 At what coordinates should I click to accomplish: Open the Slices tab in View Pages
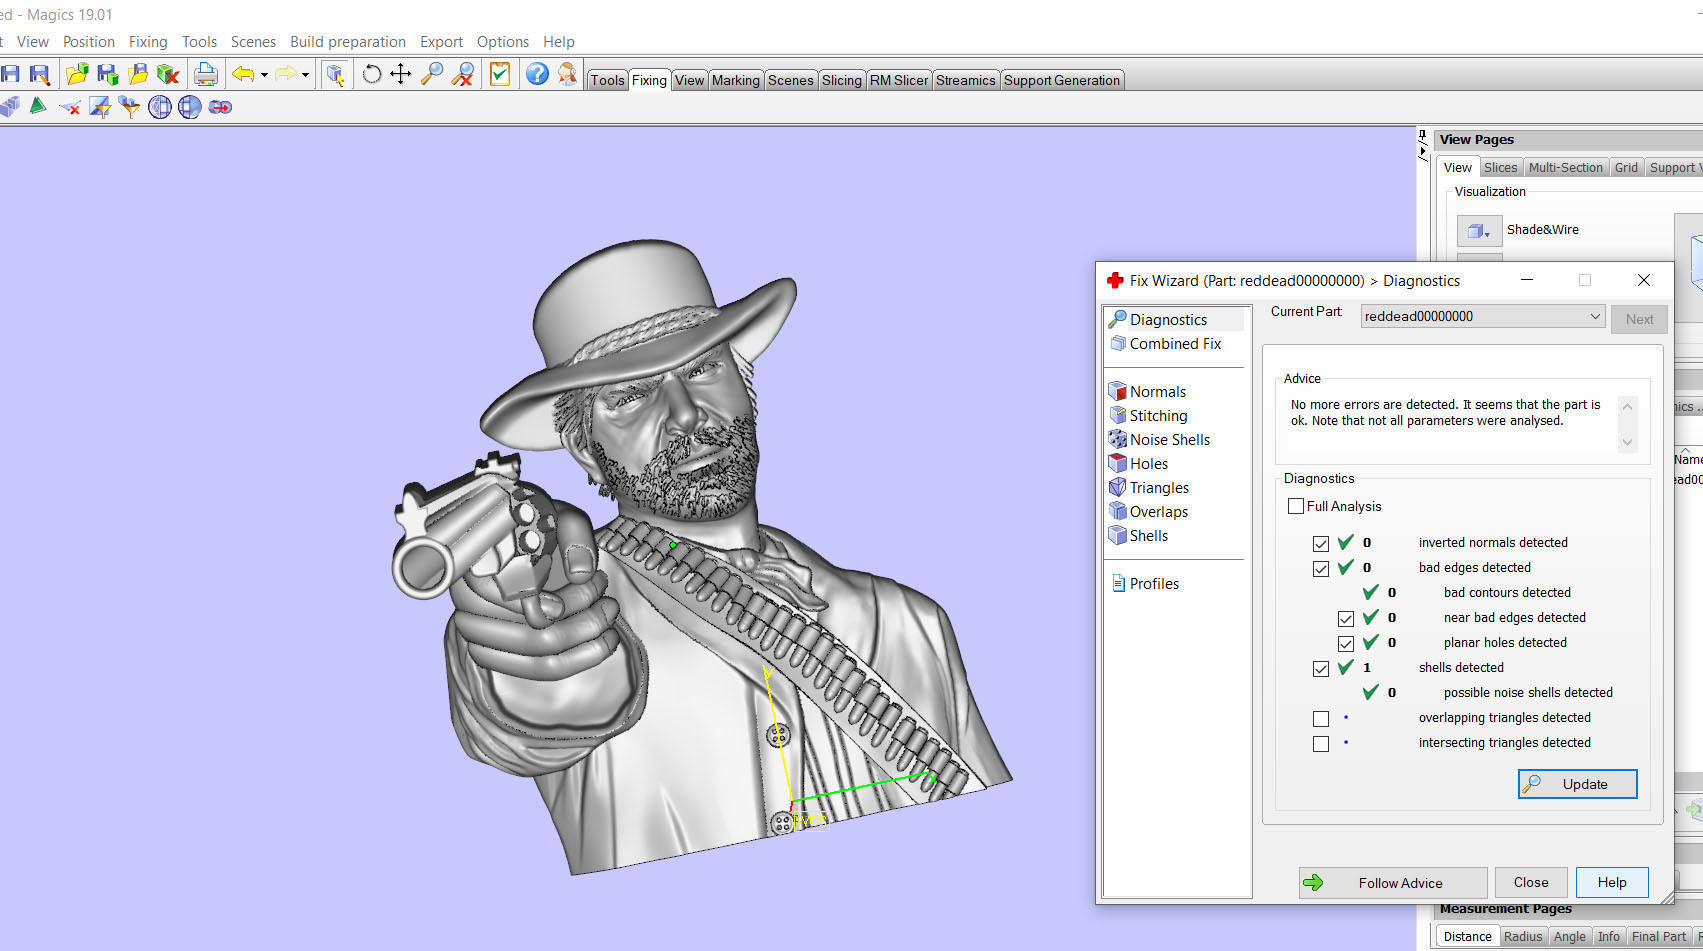1500,167
